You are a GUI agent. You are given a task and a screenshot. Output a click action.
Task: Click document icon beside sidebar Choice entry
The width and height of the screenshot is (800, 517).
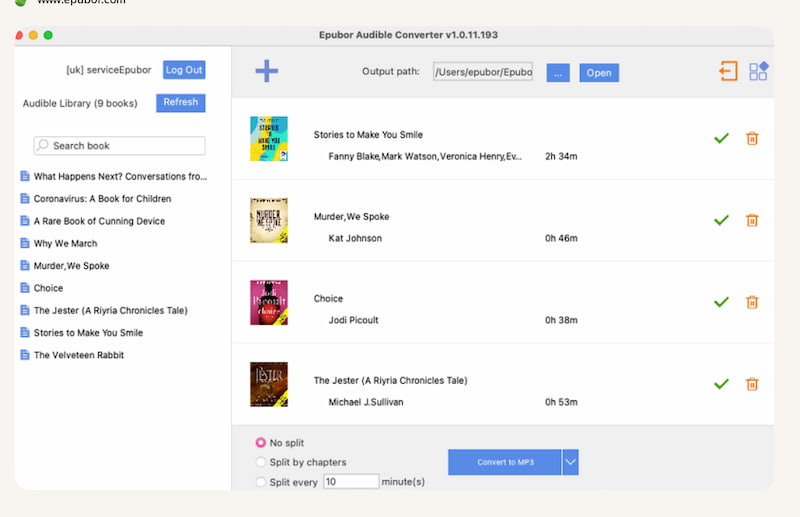point(24,288)
